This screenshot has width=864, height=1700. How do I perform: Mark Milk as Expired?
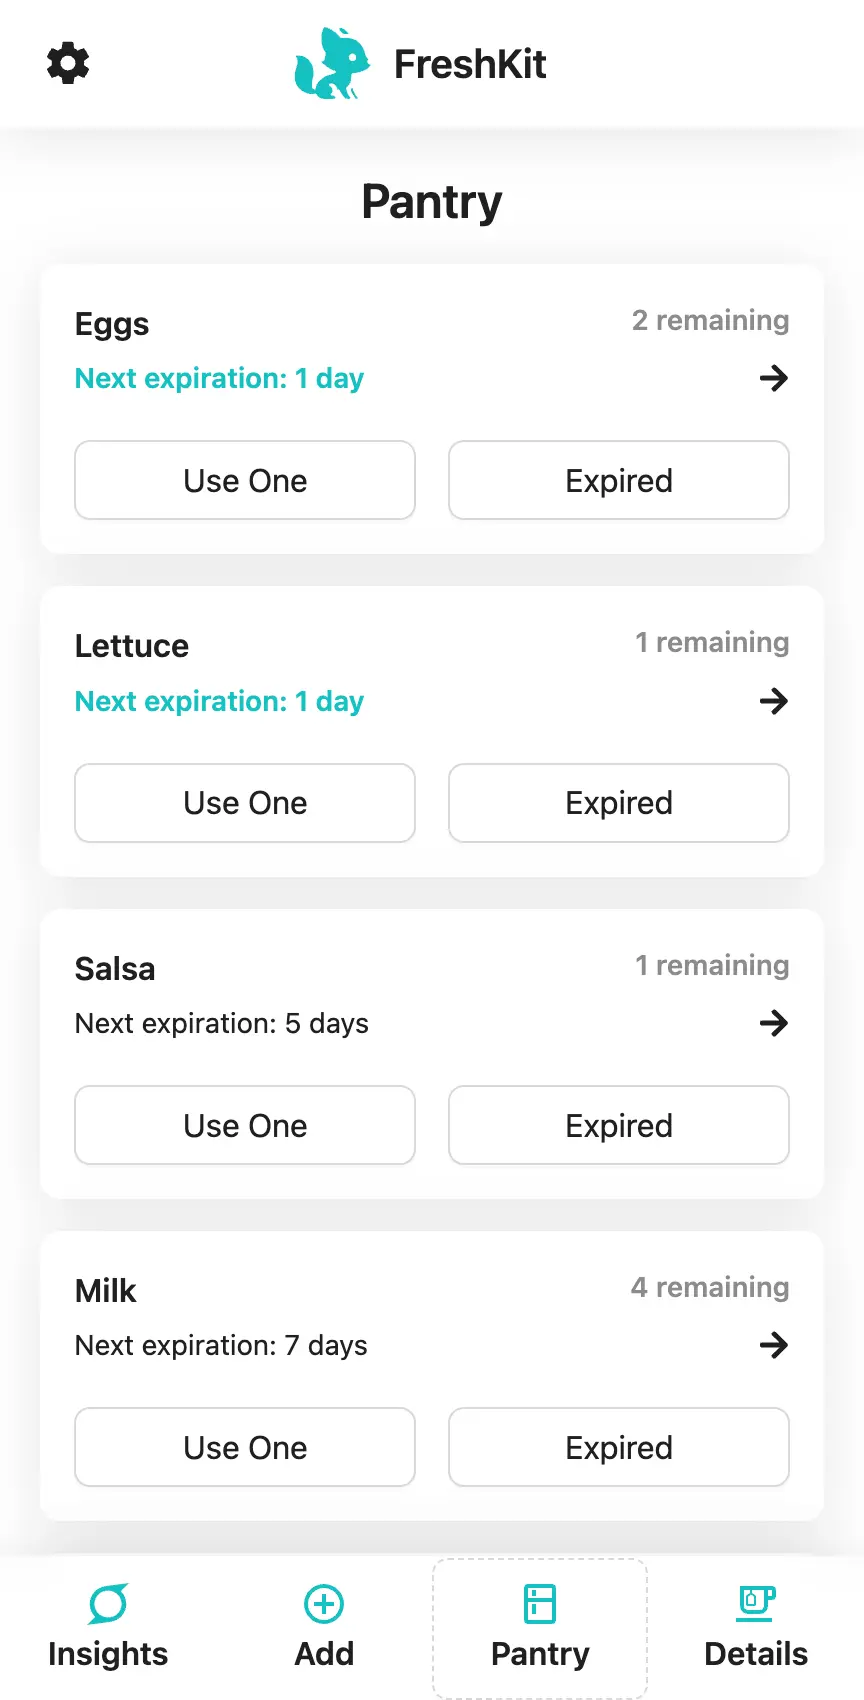coord(619,1447)
